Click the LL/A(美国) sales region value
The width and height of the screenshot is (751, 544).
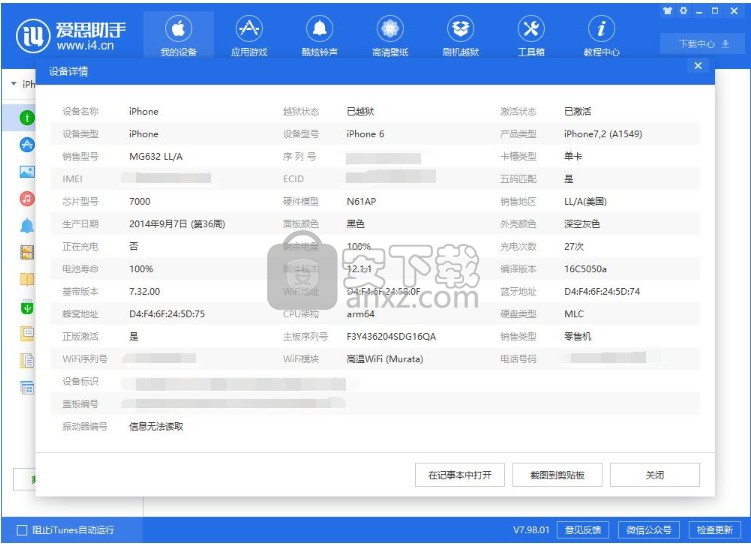click(585, 202)
